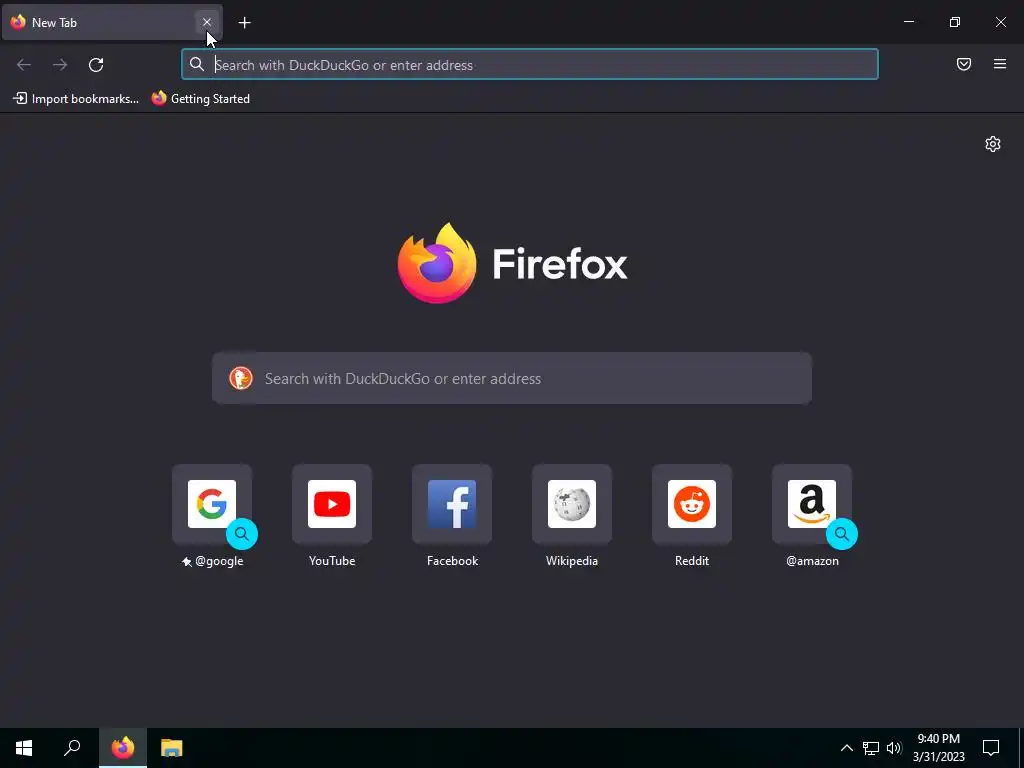This screenshot has width=1024, height=768.
Task: Click the Wikipedia tile label
Action: (x=572, y=561)
